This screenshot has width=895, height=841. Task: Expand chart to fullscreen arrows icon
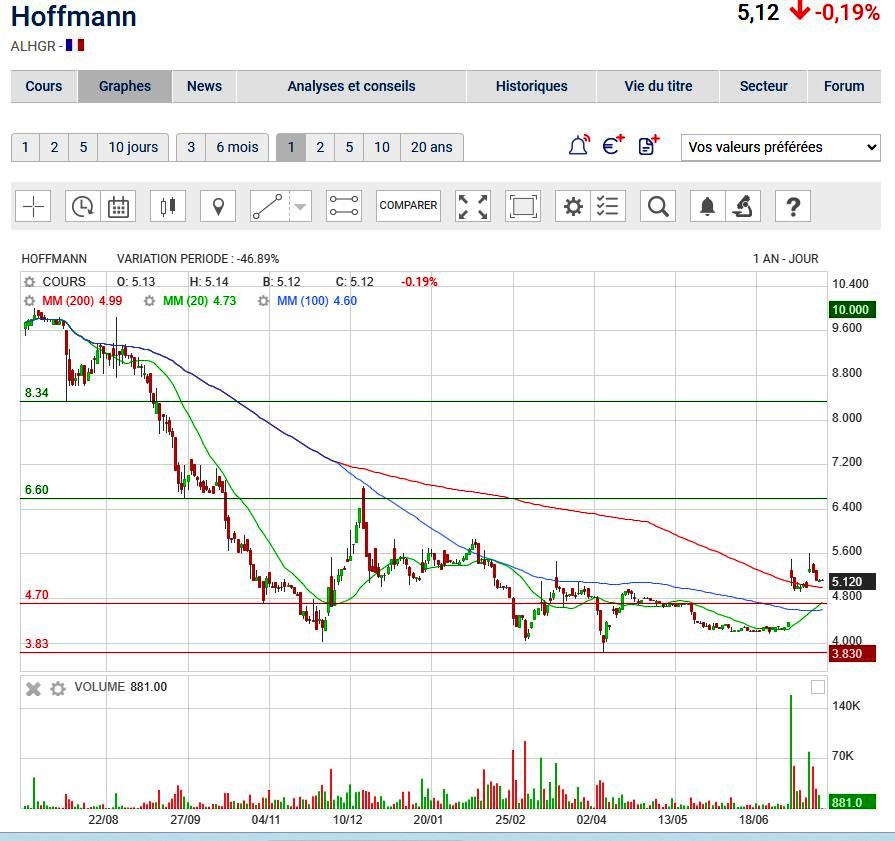[473, 206]
